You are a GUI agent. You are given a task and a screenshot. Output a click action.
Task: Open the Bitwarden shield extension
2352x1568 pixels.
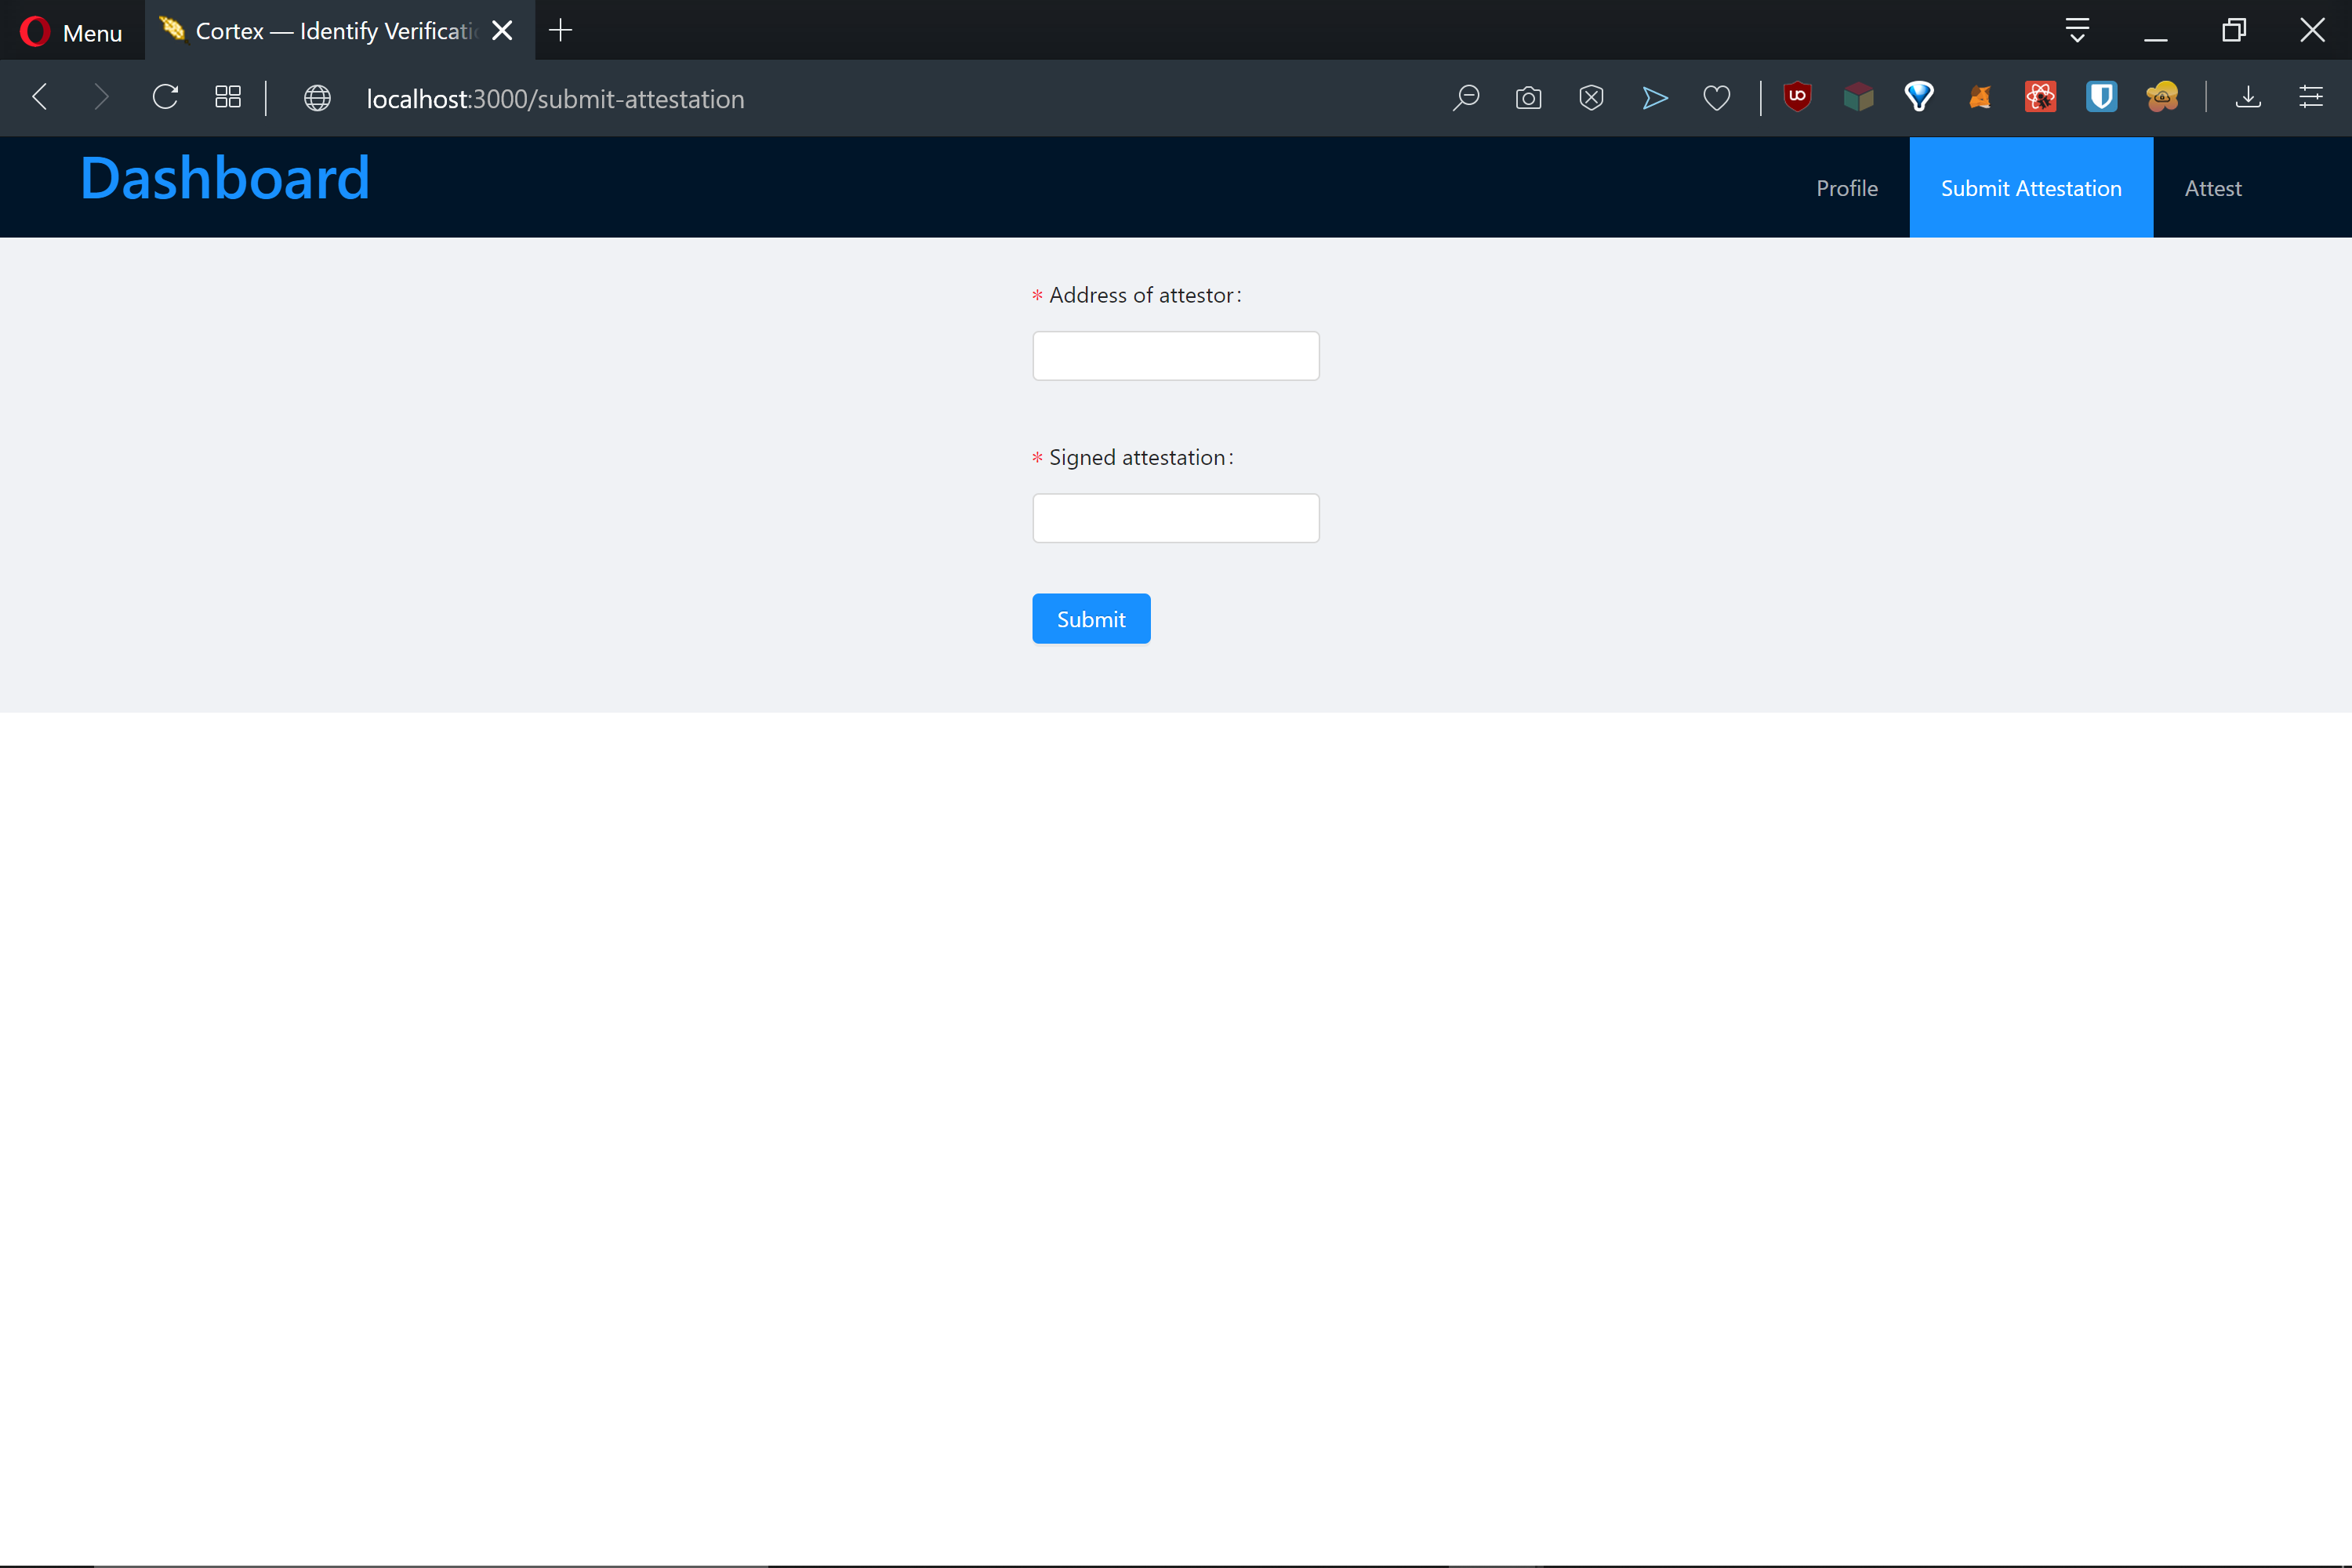tap(2101, 97)
